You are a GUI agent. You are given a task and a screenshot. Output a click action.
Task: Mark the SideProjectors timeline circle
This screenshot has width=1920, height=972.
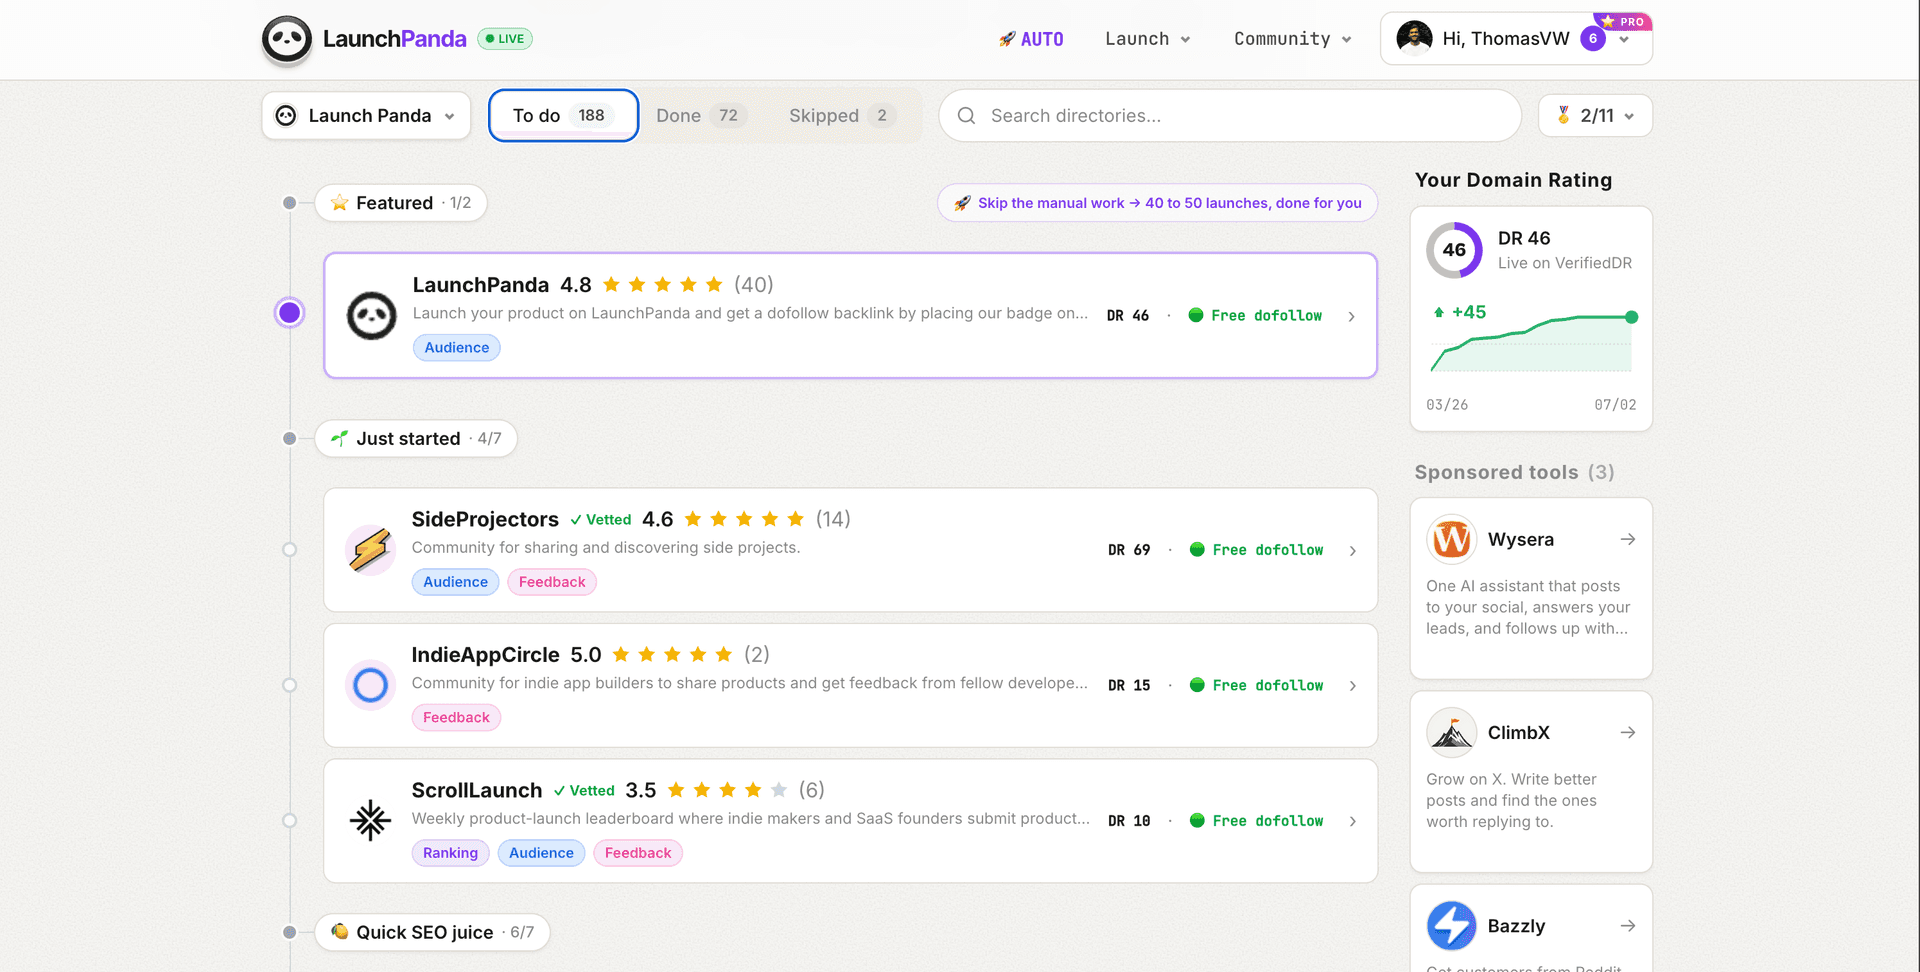[290, 549]
